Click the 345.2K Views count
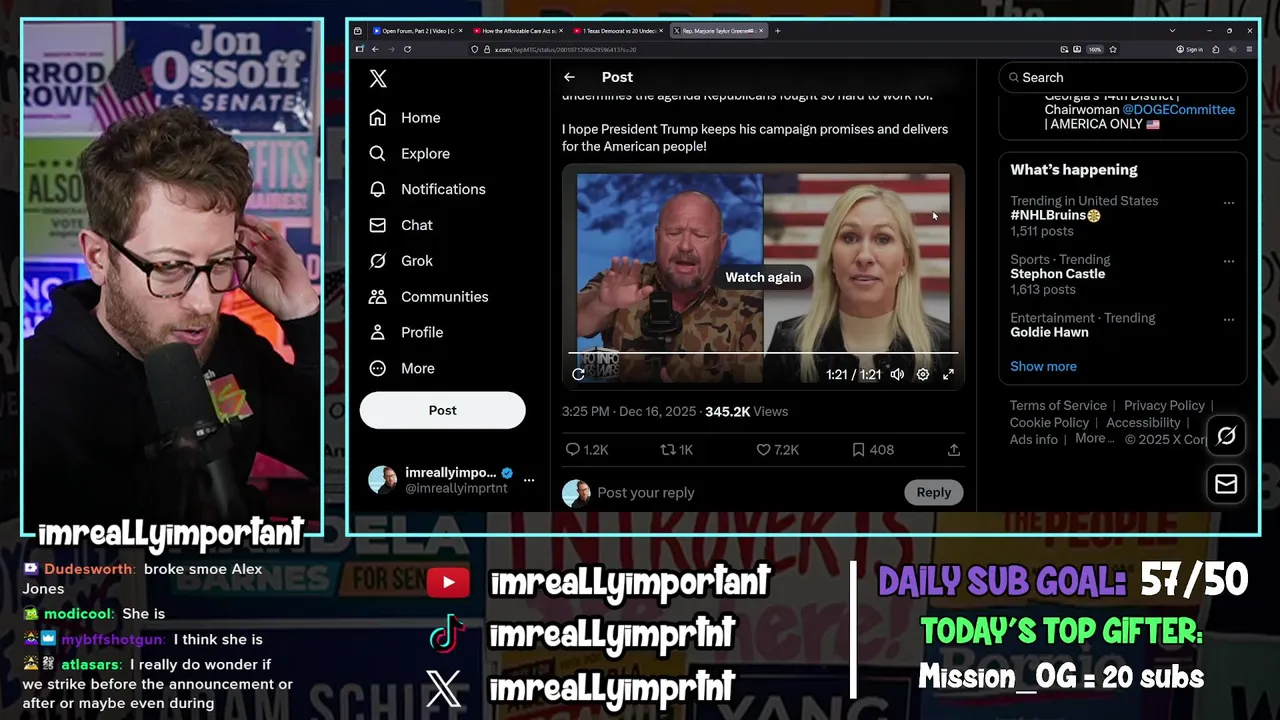The width and height of the screenshot is (1280, 720). (746, 411)
